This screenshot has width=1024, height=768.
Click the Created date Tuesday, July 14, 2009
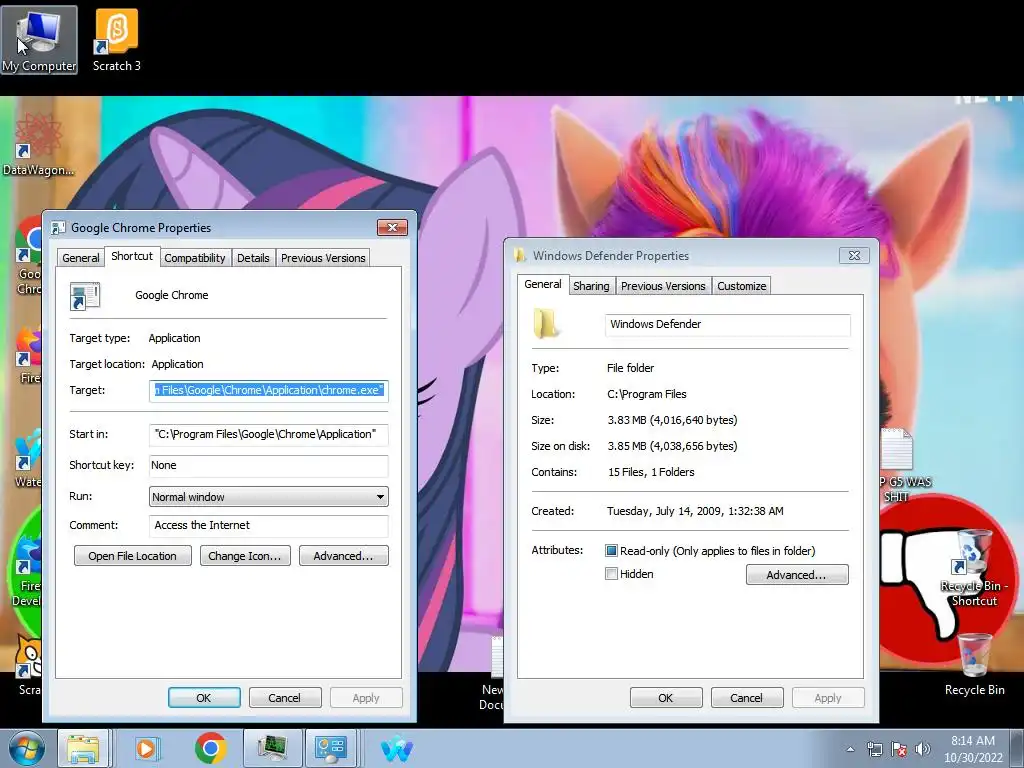click(695, 511)
